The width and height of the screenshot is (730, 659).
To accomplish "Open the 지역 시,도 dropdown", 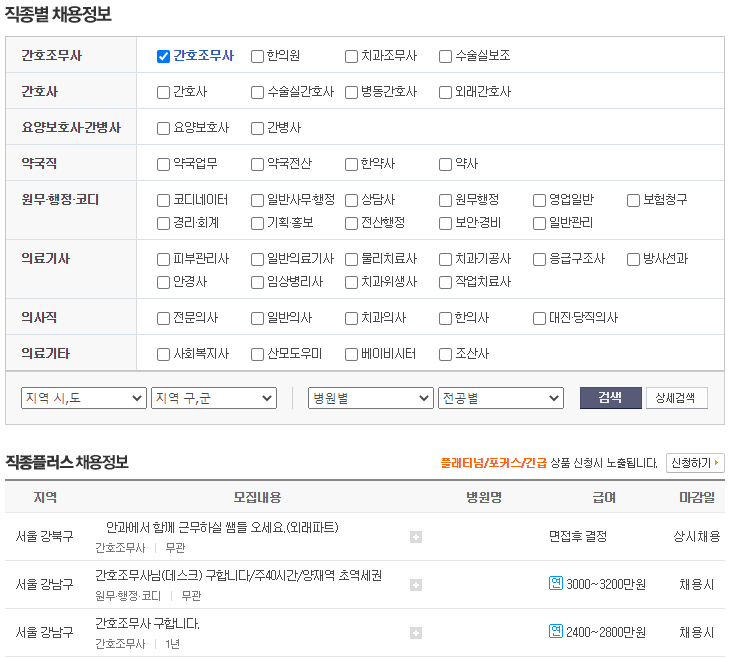I will pyautogui.click(x=84, y=398).
